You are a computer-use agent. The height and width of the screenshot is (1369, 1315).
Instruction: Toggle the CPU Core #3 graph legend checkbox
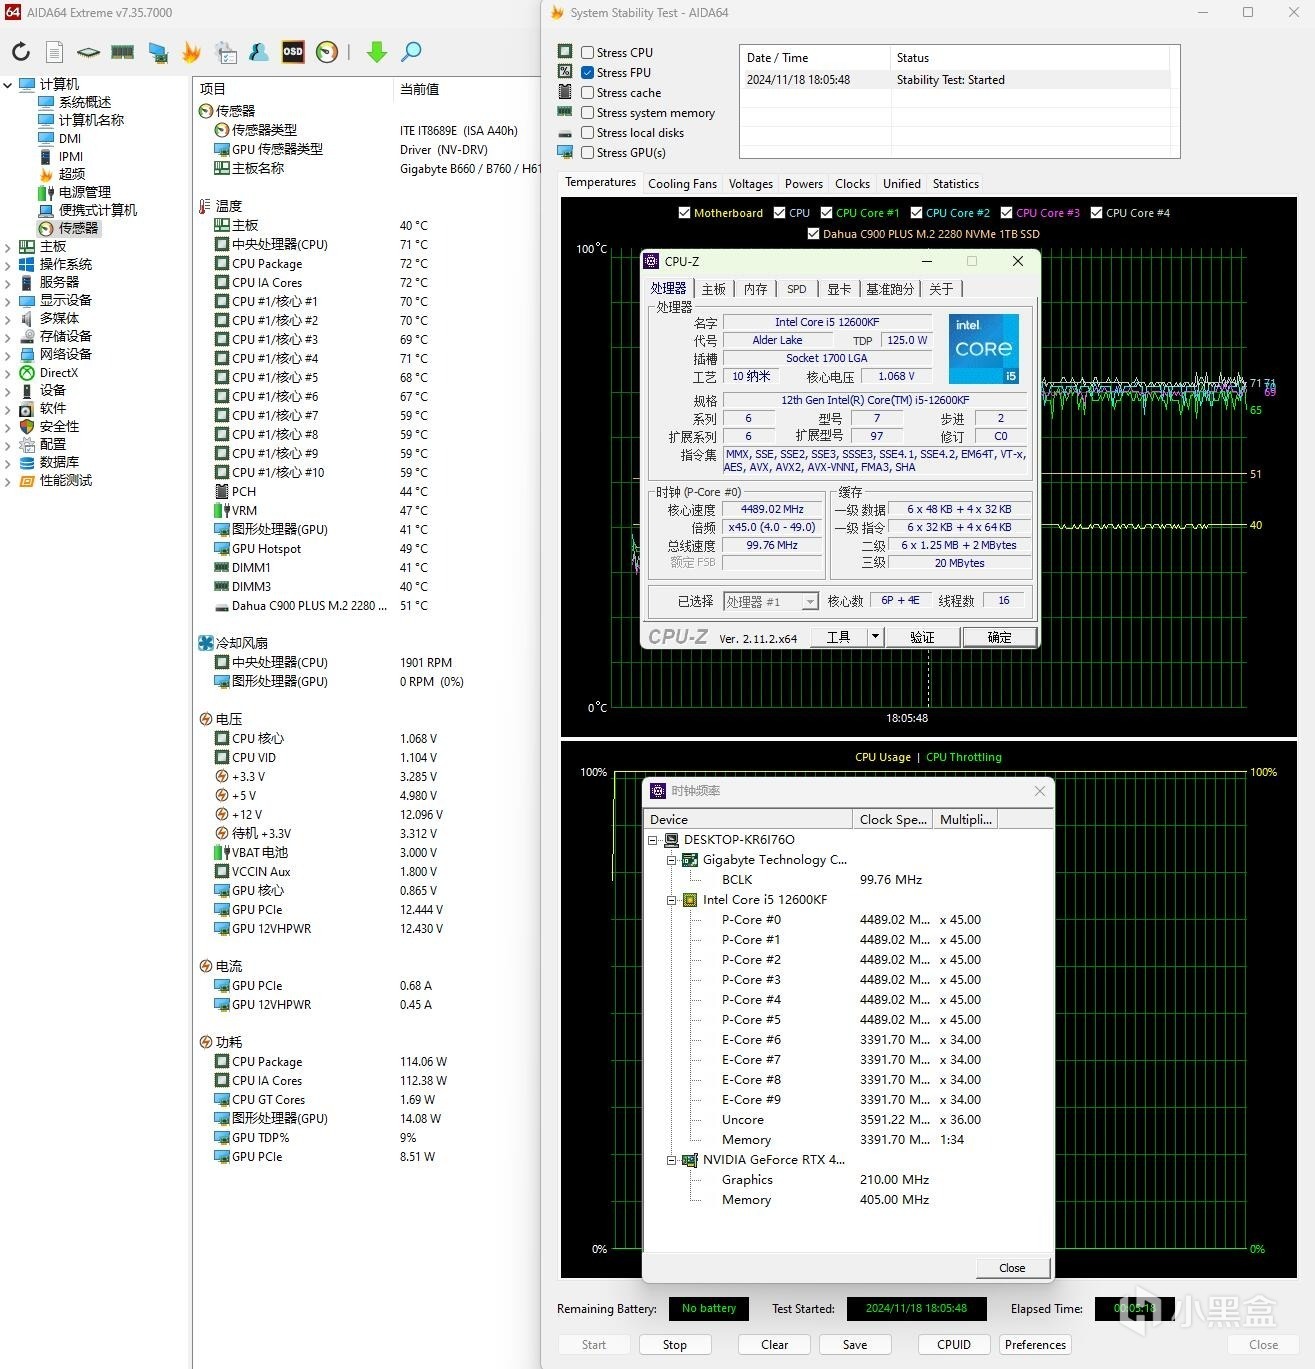(x=1006, y=213)
